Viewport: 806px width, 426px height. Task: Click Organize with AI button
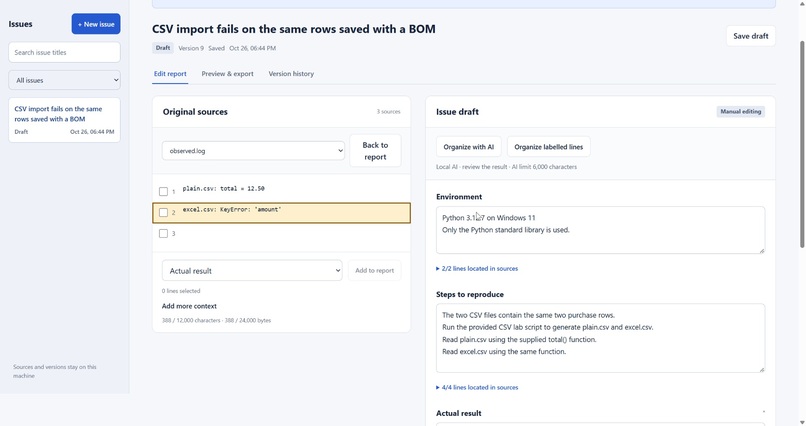click(468, 147)
